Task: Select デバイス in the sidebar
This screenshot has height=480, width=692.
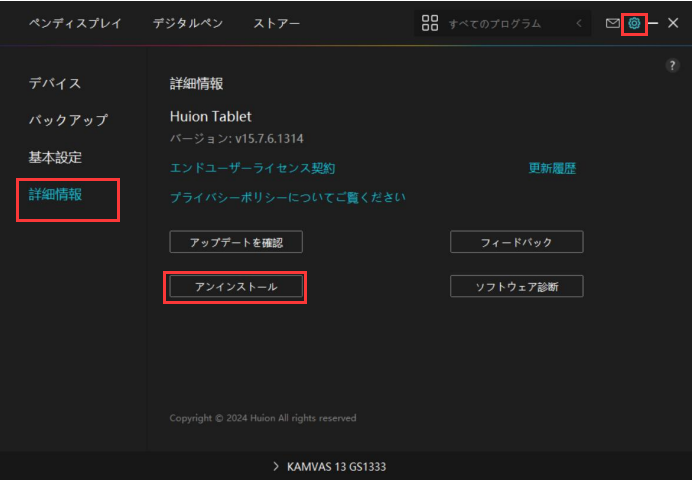Action: click(55, 83)
